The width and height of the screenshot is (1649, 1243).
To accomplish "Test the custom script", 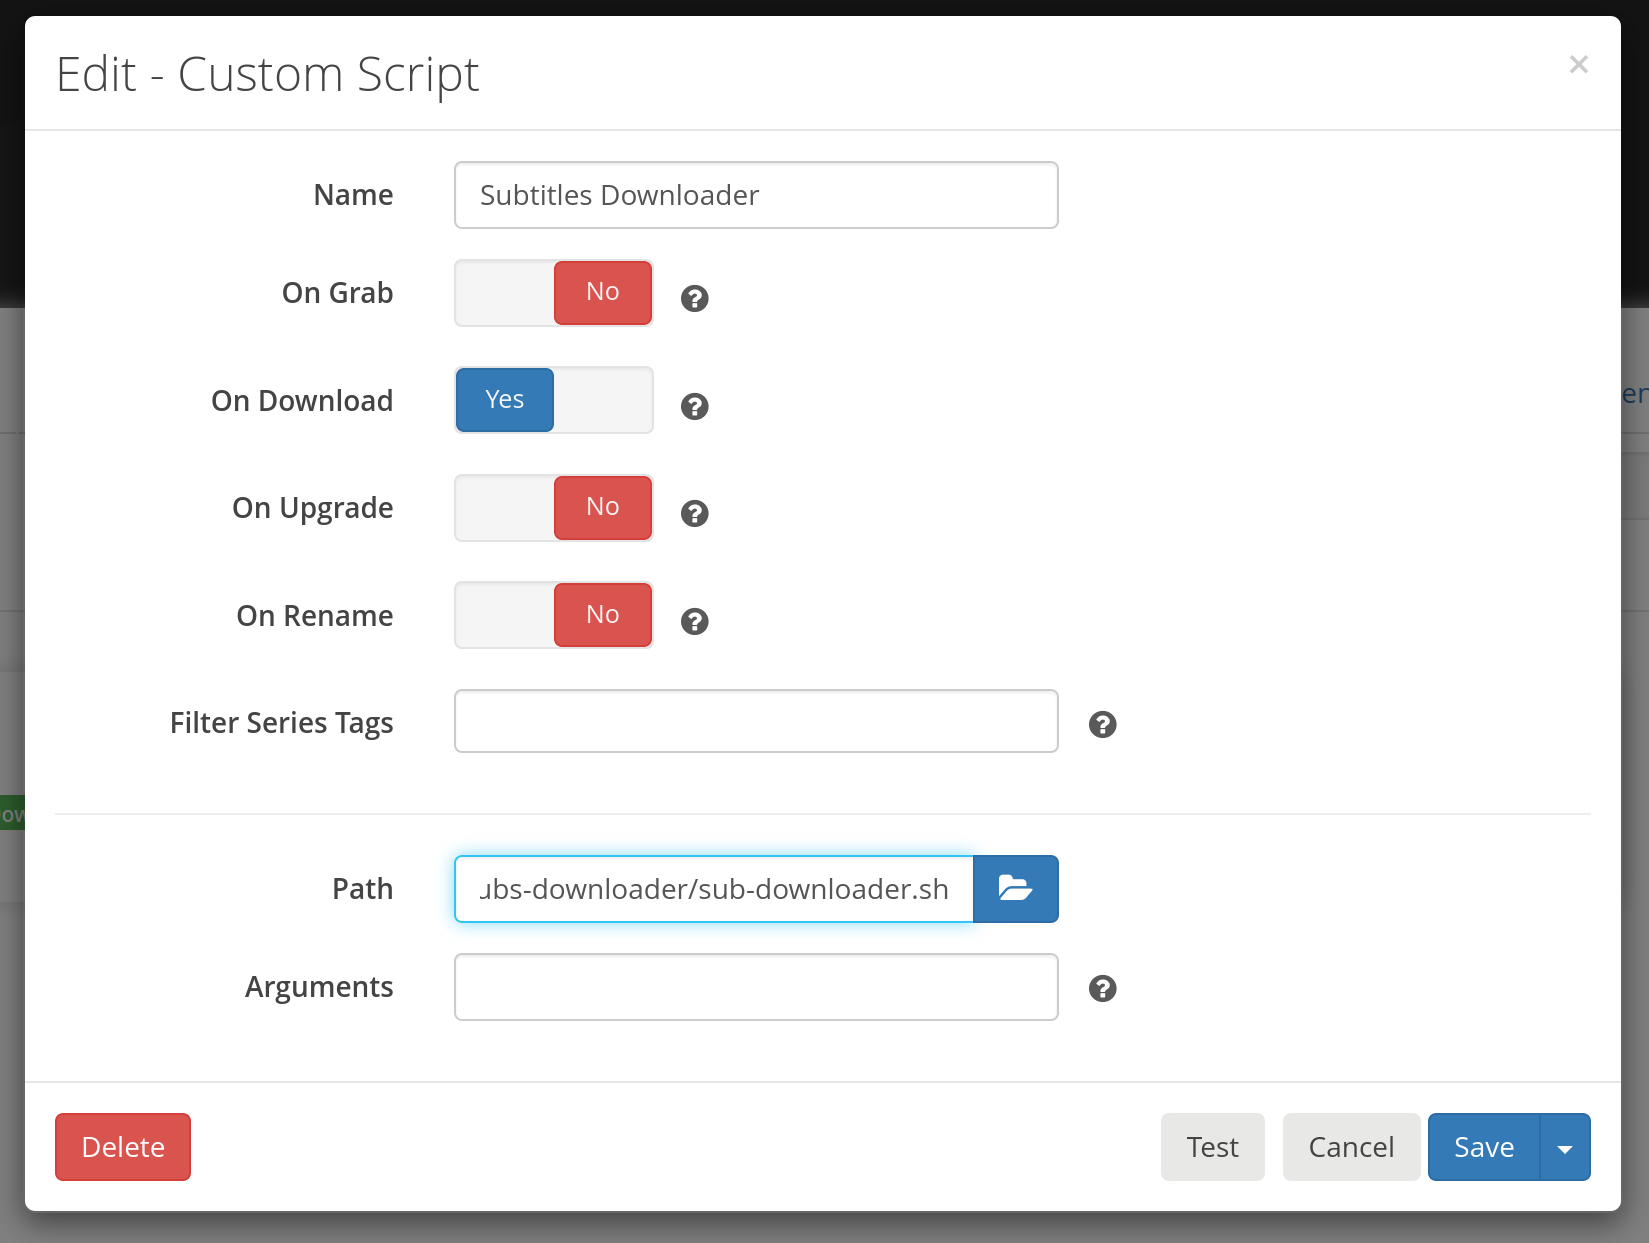I will [1212, 1147].
